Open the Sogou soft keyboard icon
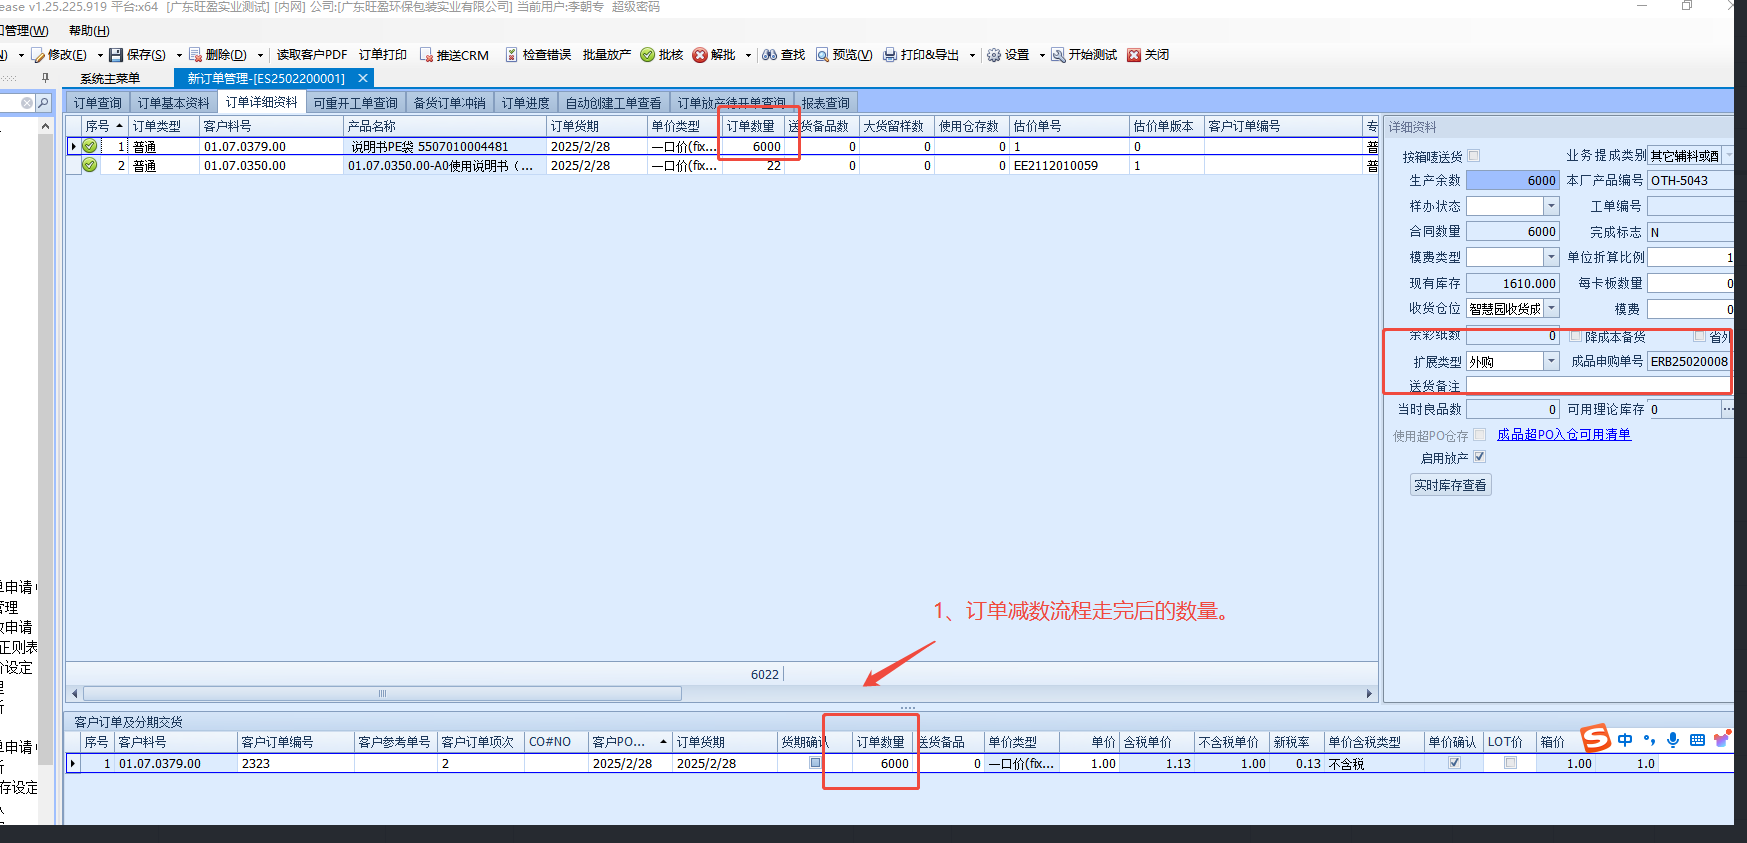This screenshot has height=843, width=1747. 1697,740
